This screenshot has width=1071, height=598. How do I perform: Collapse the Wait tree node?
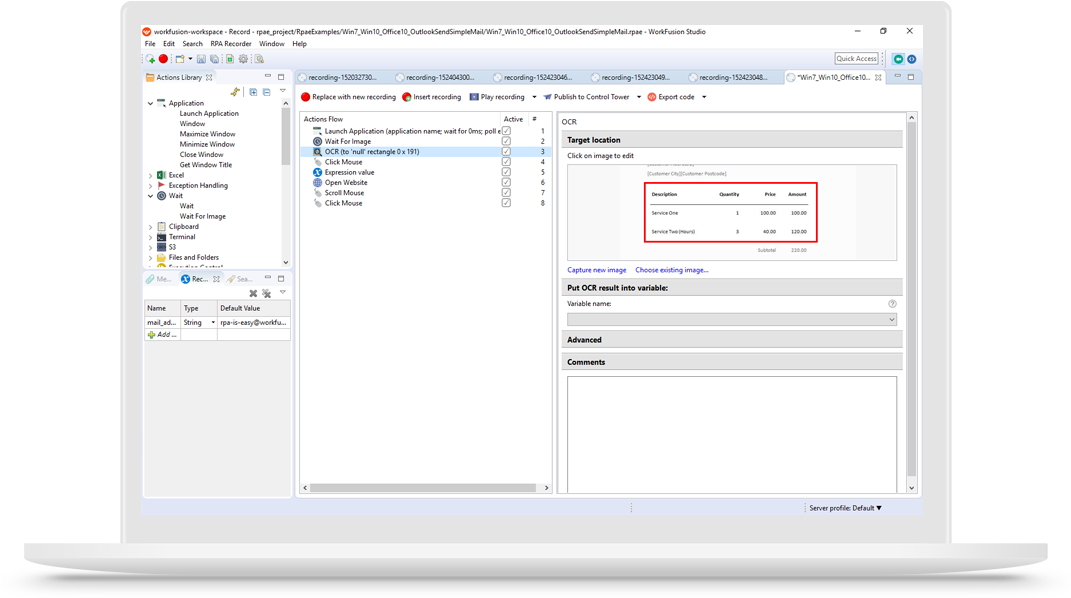point(150,196)
